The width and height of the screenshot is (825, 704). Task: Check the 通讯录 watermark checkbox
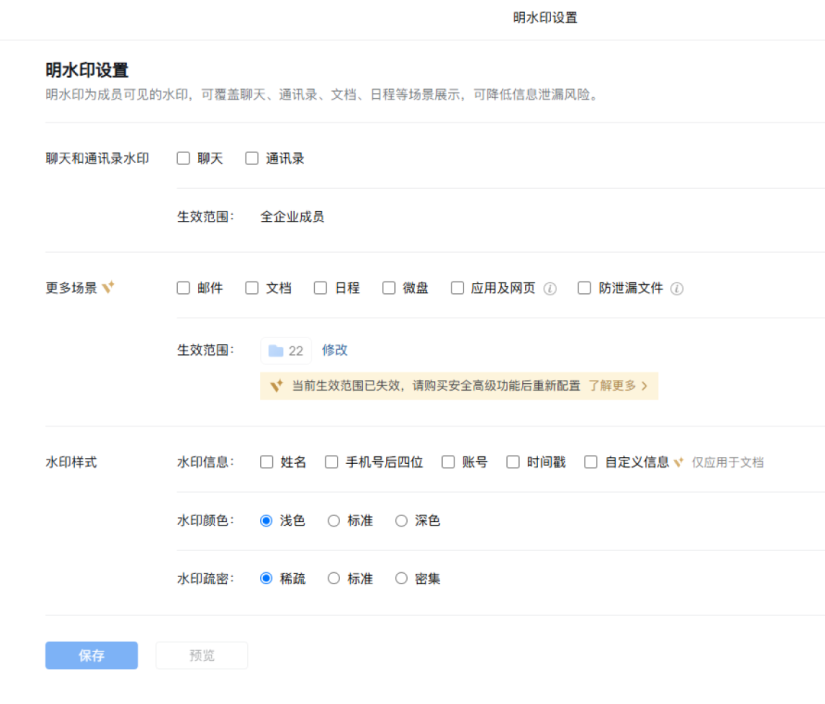pyautogui.click(x=252, y=158)
